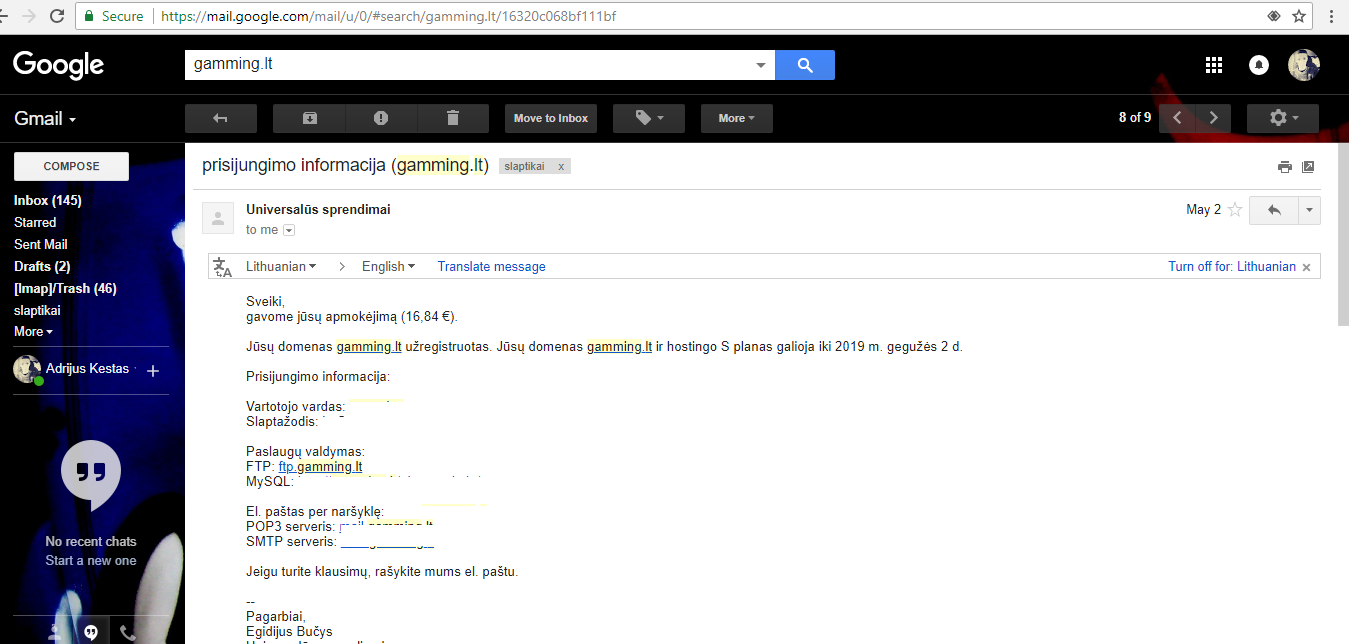Open Drafts (2) folder
1366x644 pixels.
[x=42, y=266]
